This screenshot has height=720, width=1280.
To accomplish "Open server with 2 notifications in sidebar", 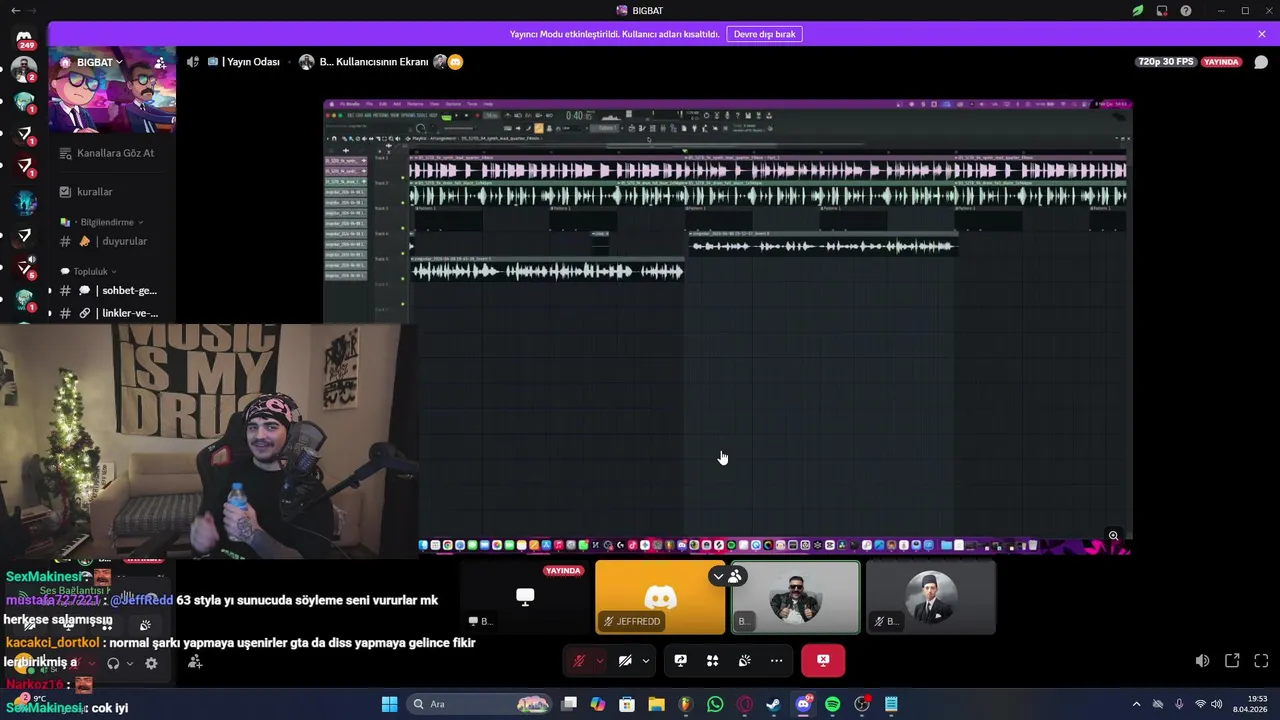I will [24, 69].
